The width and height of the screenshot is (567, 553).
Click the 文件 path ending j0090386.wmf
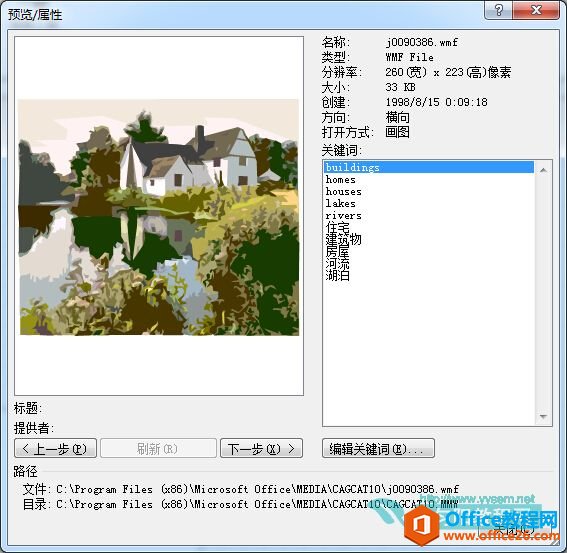coord(257,489)
